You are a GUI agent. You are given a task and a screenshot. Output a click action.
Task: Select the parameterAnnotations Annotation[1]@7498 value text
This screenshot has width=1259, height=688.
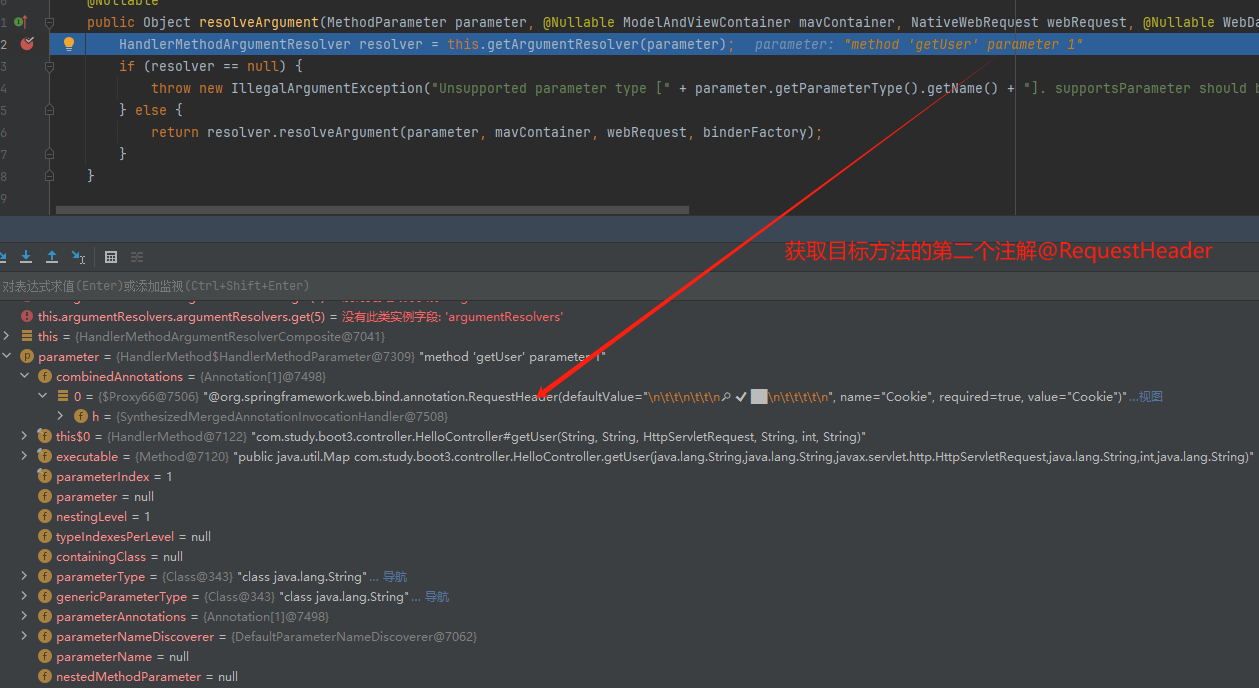[267, 617]
